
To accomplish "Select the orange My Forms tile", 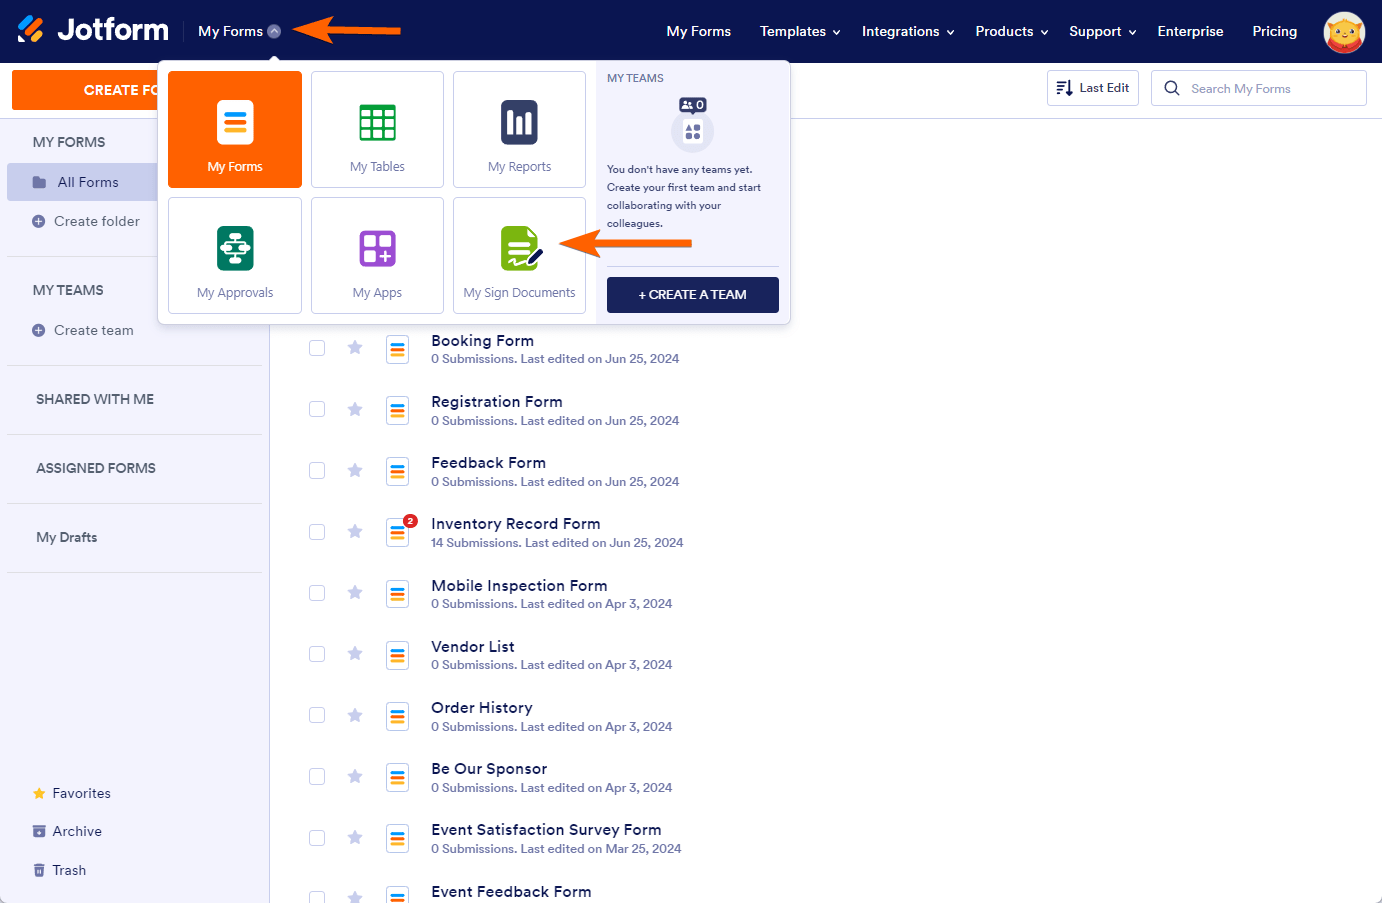I will [x=235, y=129].
